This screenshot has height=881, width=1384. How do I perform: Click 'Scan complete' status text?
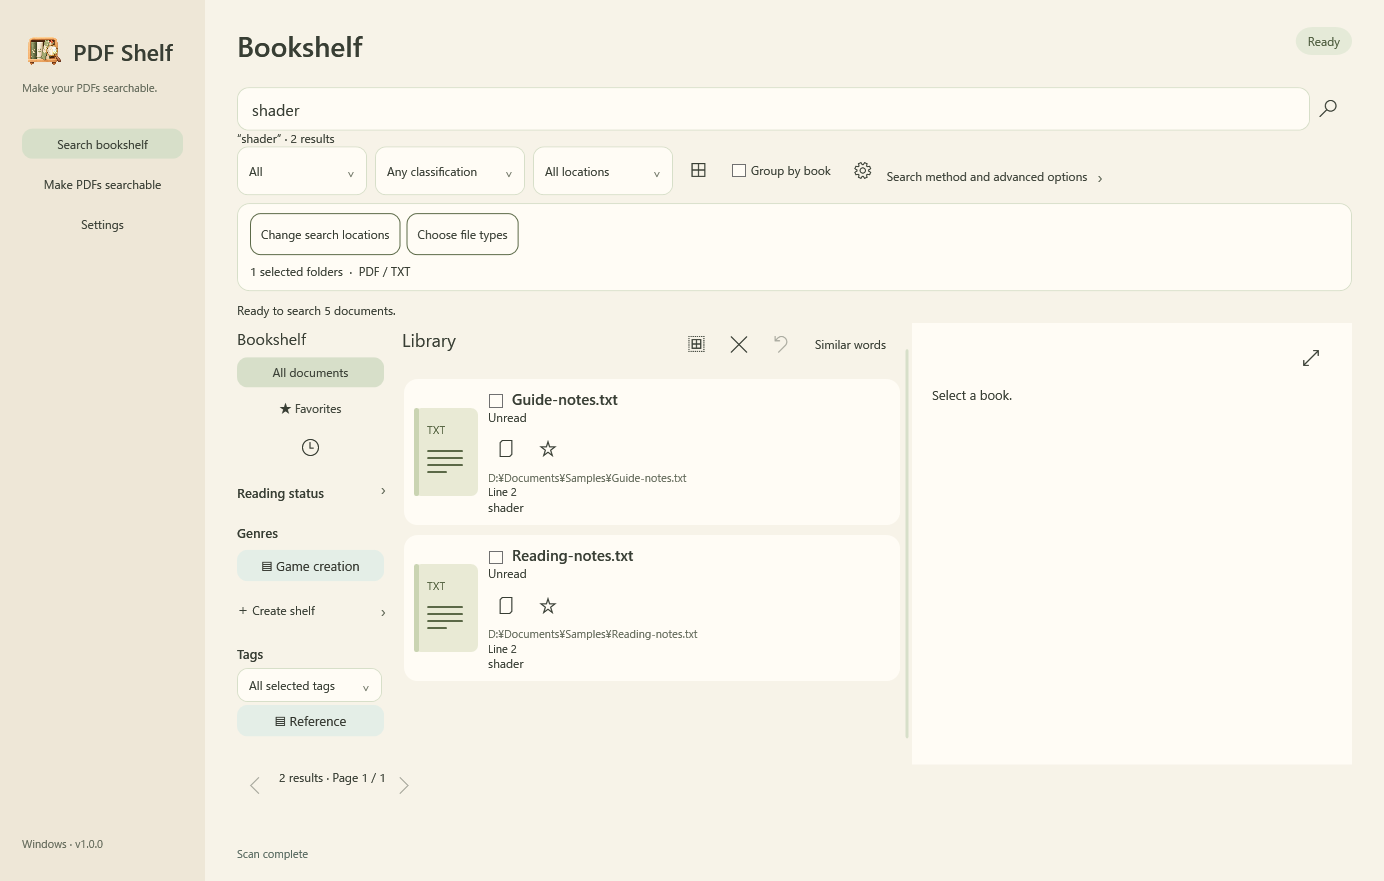[x=272, y=854]
